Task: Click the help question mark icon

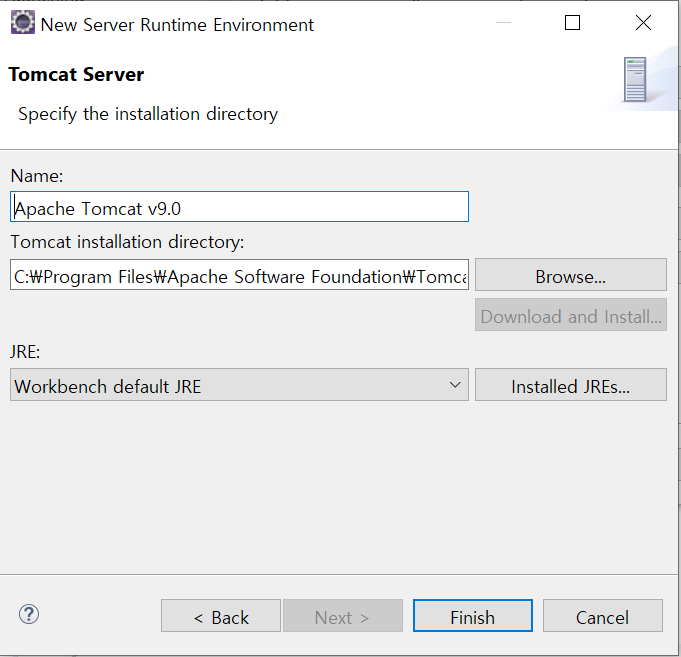Action: point(29,614)
